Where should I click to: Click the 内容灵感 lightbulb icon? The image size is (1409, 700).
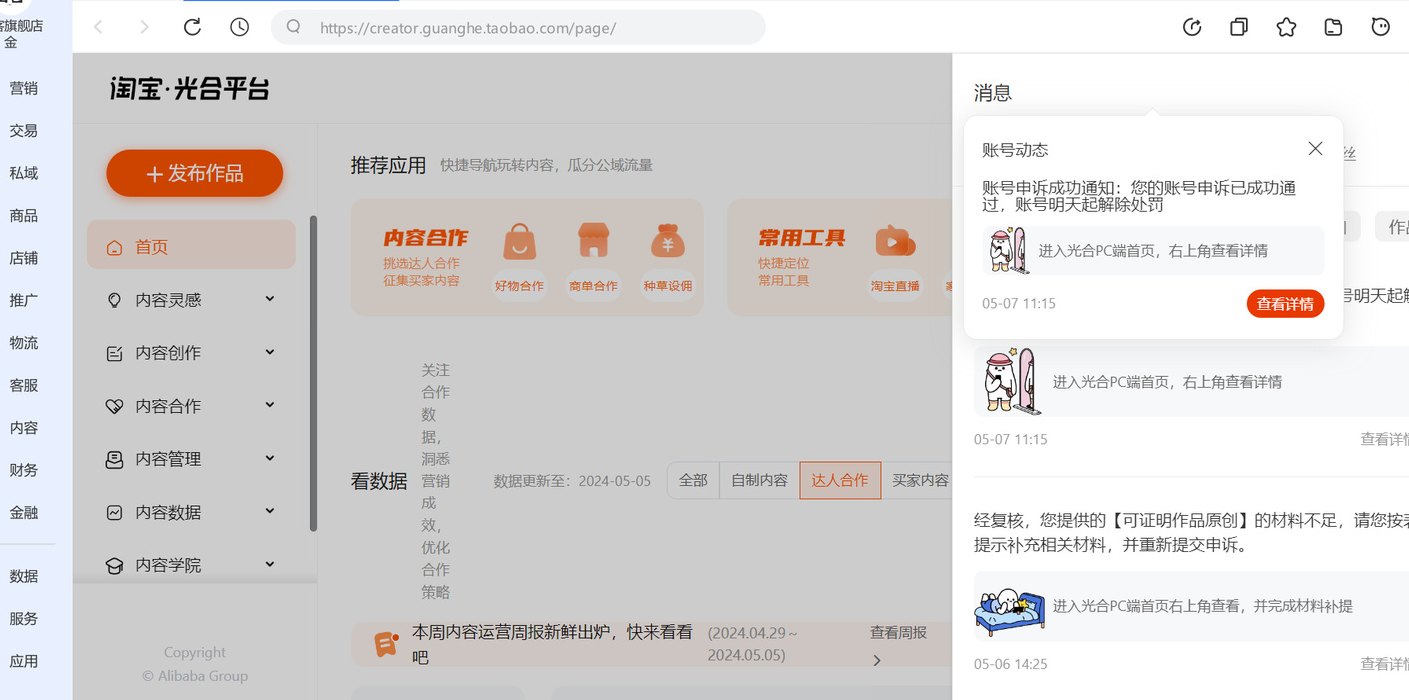pos(115,299)
